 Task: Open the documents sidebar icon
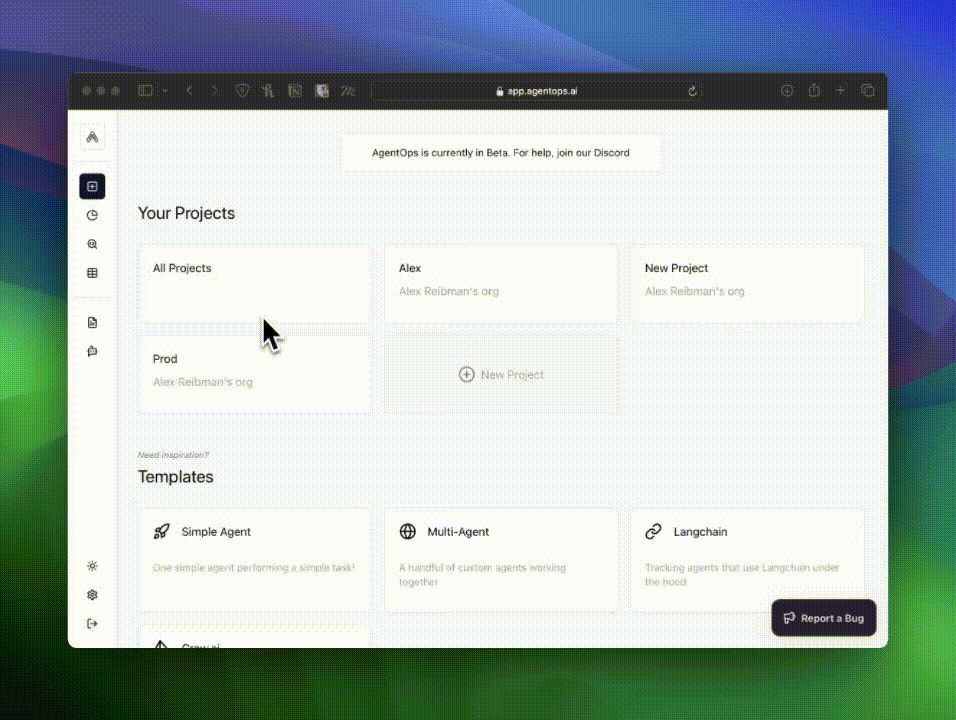[x=92, y=323]
